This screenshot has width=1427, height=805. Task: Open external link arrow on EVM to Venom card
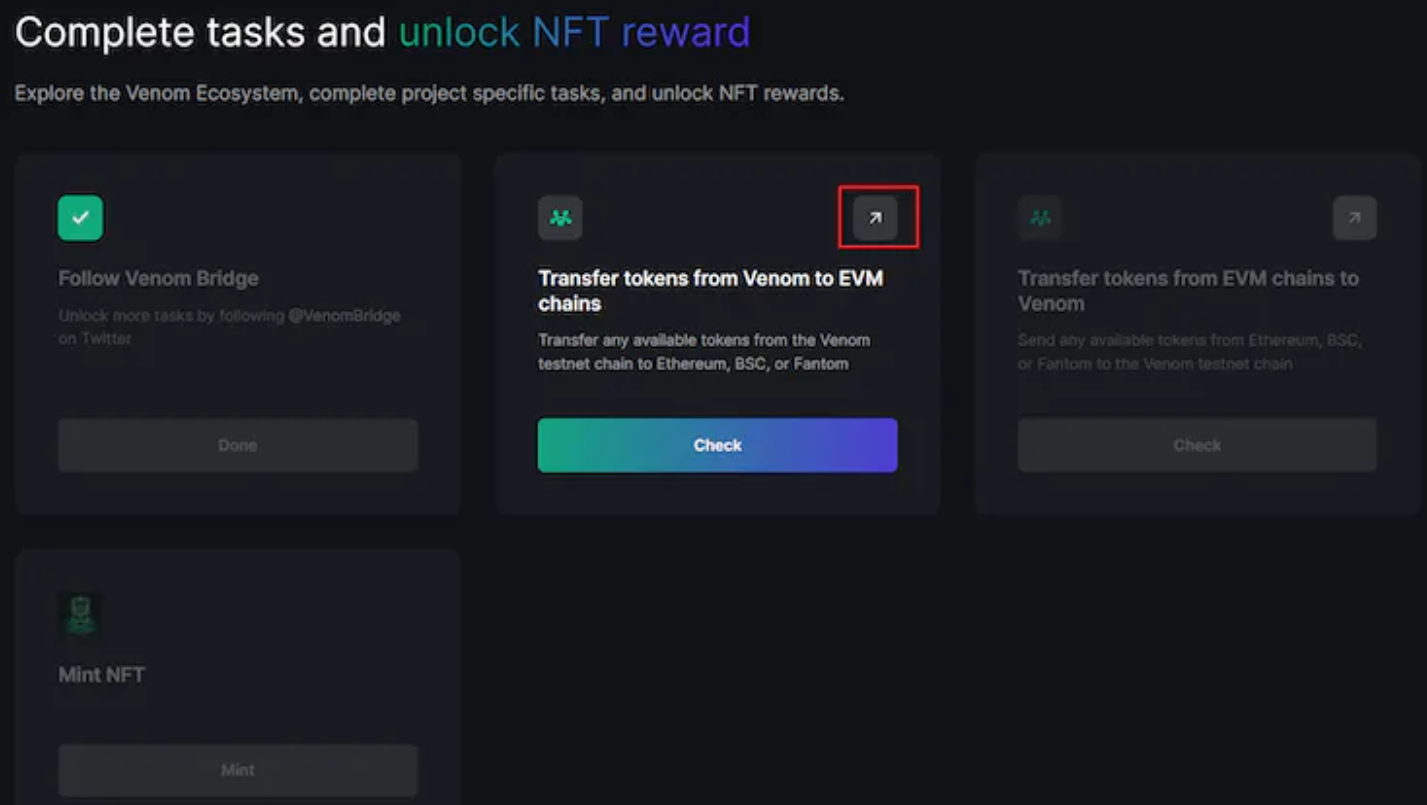pos(1355,217)
